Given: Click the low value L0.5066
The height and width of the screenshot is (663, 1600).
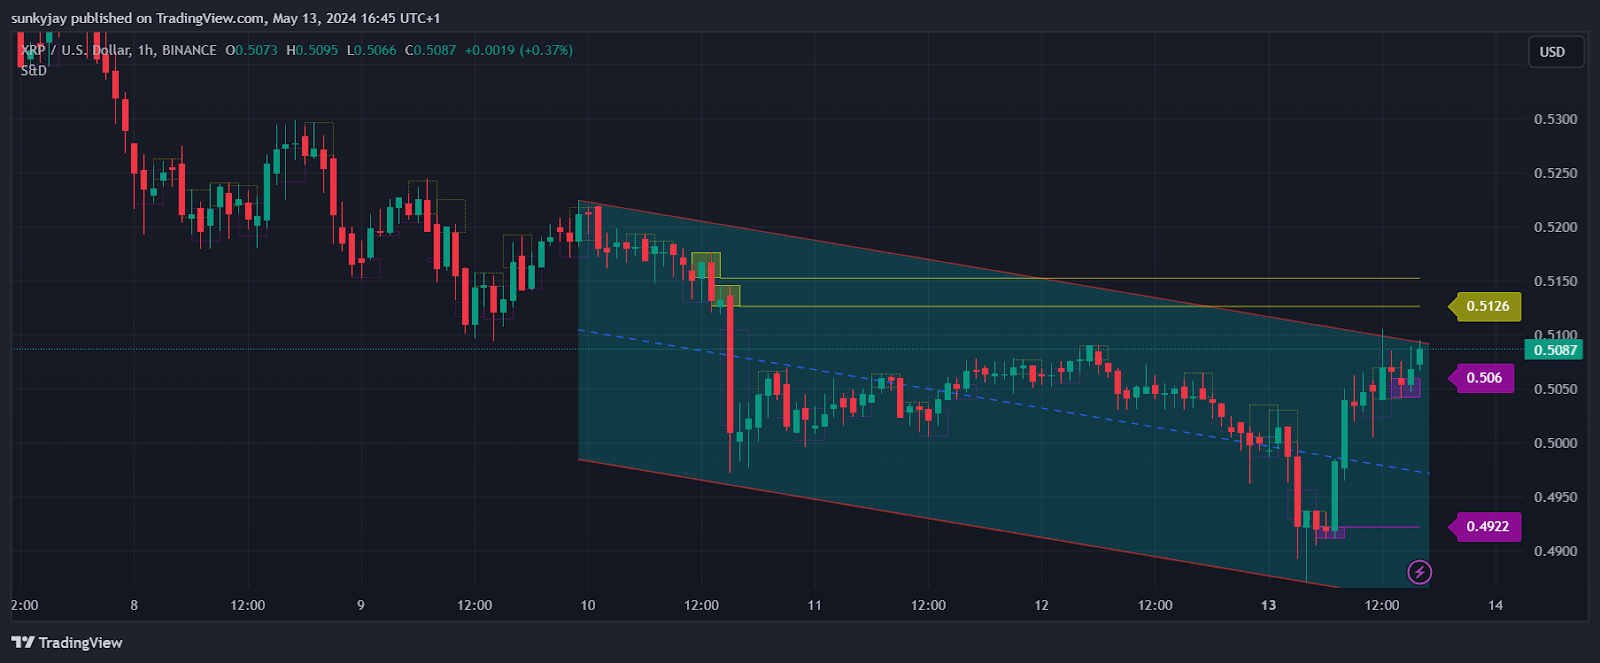Looking at the screenshot, I should tap(371, 50).
